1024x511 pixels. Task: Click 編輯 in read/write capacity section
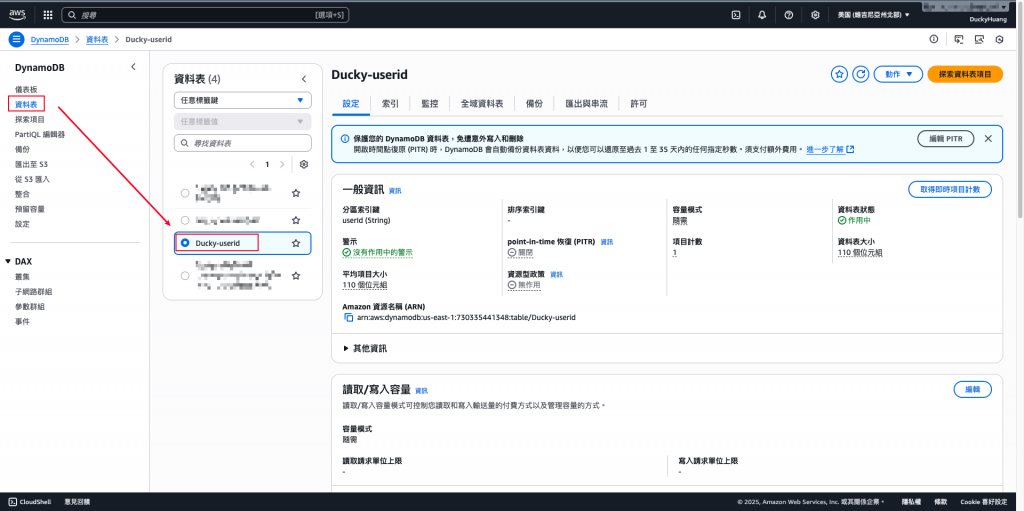coord(973,389)
